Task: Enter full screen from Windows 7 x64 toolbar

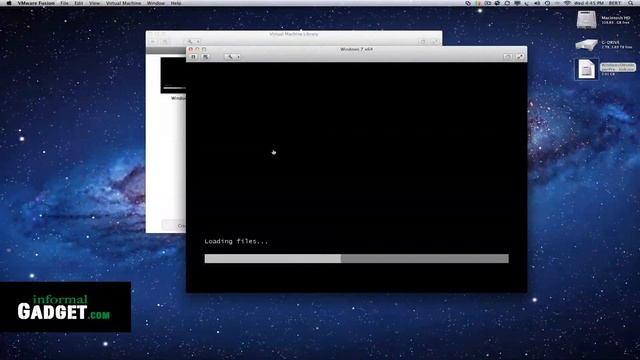Action: (x=520, y=57)
